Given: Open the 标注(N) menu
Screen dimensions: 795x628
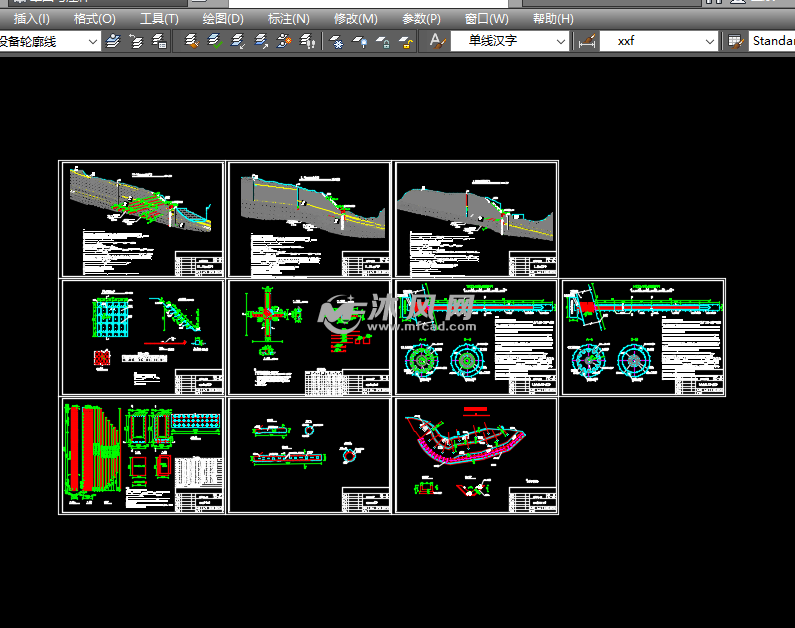Looking at the screenshot, I should click(x=289, y=18).
